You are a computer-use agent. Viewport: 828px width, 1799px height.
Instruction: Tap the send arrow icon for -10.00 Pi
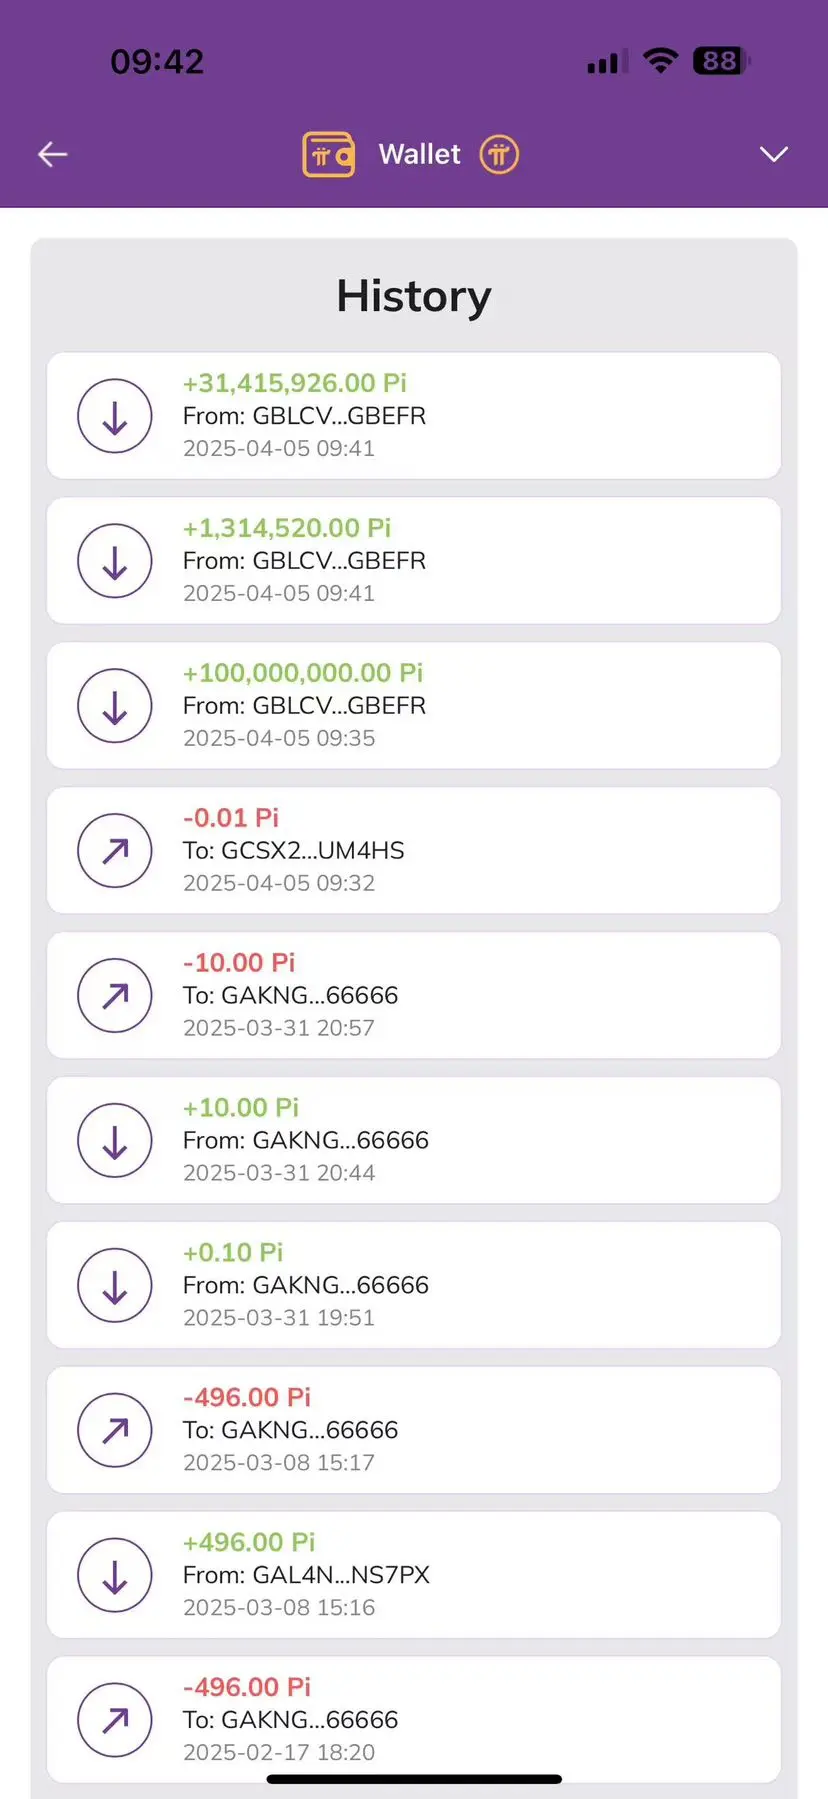[115, 996]
